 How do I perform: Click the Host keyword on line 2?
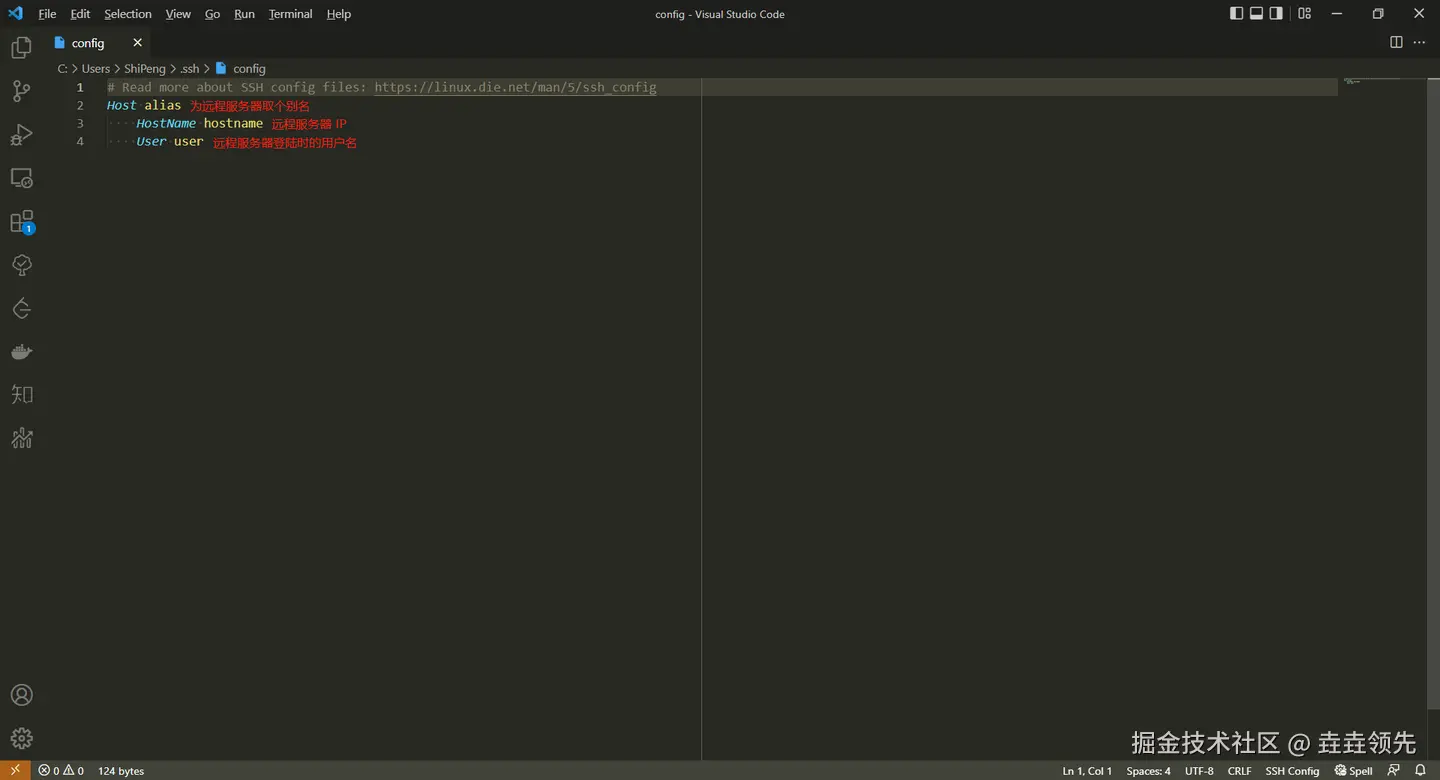pos(122,105)
